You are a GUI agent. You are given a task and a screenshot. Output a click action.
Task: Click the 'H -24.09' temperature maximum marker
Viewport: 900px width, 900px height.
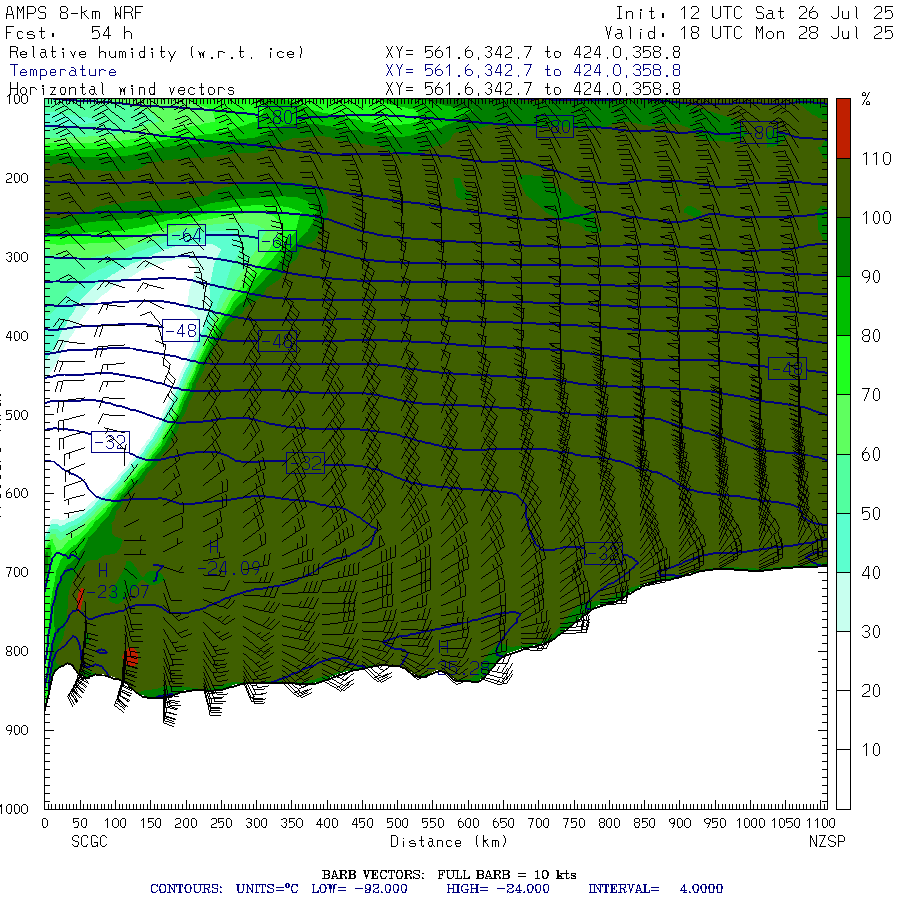click(x=228, y=558)
